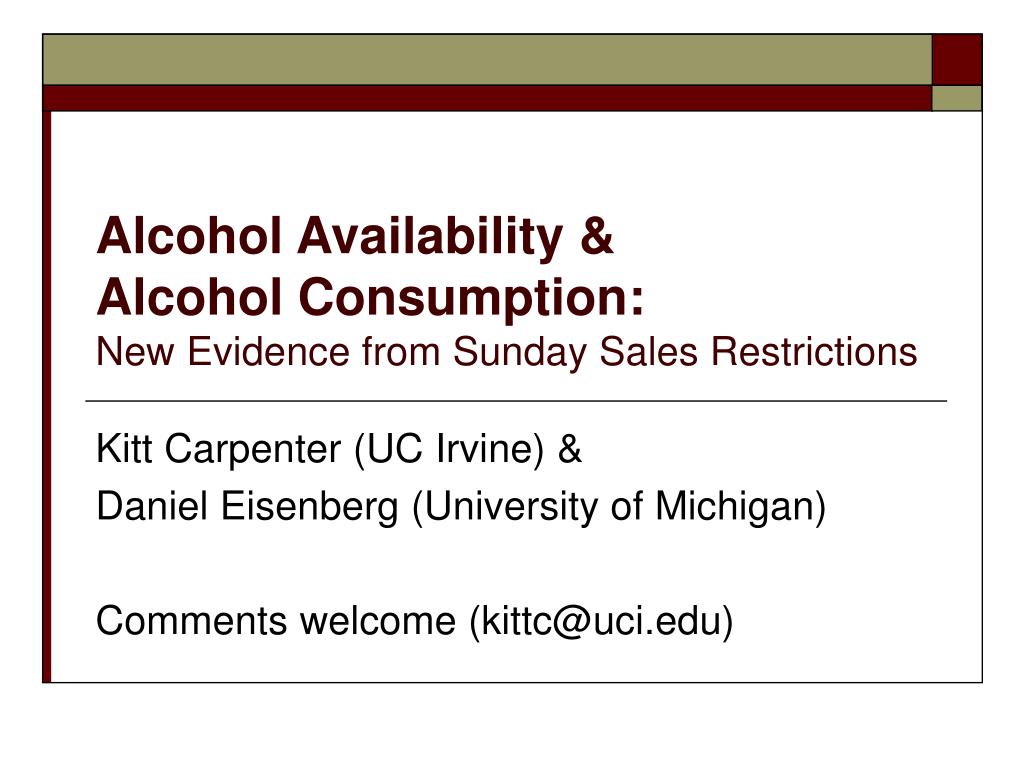This screenshot has height=768, width=1024.
Task: Click the word 'Consumption:' in the title
Action: (x=472, y=297)
